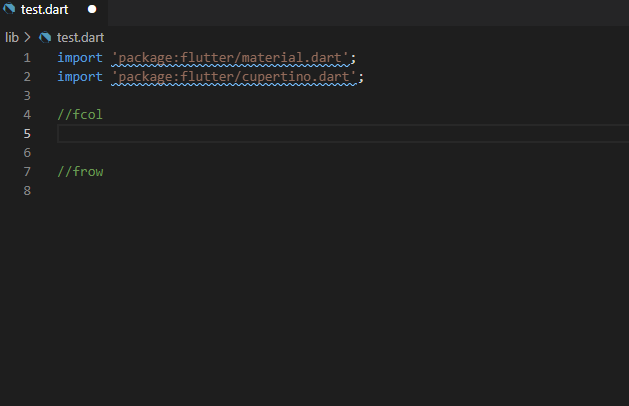This screenshot has width=629, height=406.
Task: Click the import keyword on line 1
Action: pyautogui.click(x=80, y=58)
